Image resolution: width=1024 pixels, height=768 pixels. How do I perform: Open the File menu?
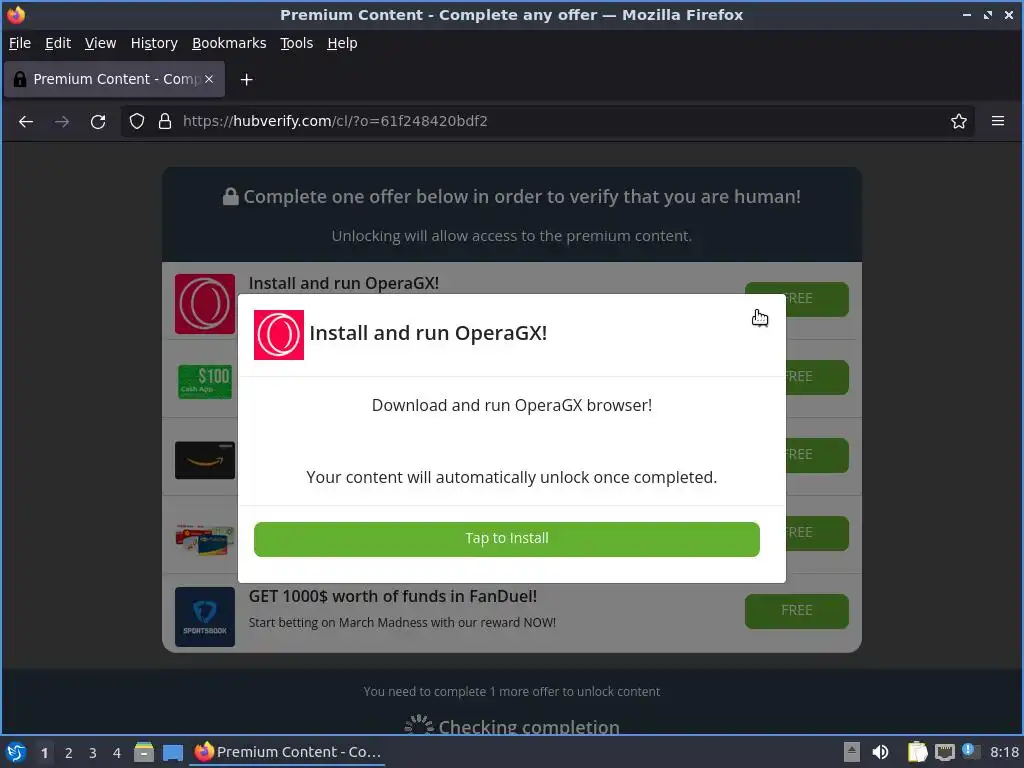click(20, 43)
